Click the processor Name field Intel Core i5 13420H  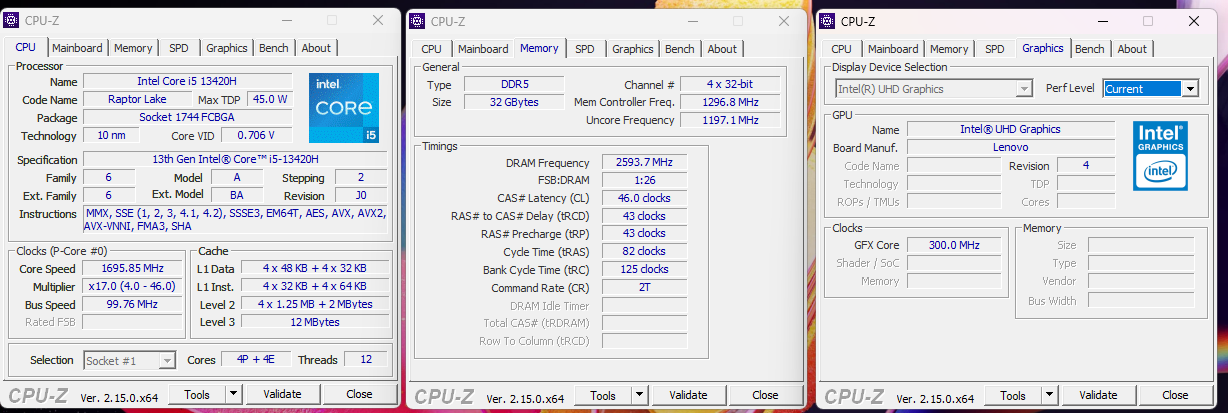point(188,81)
